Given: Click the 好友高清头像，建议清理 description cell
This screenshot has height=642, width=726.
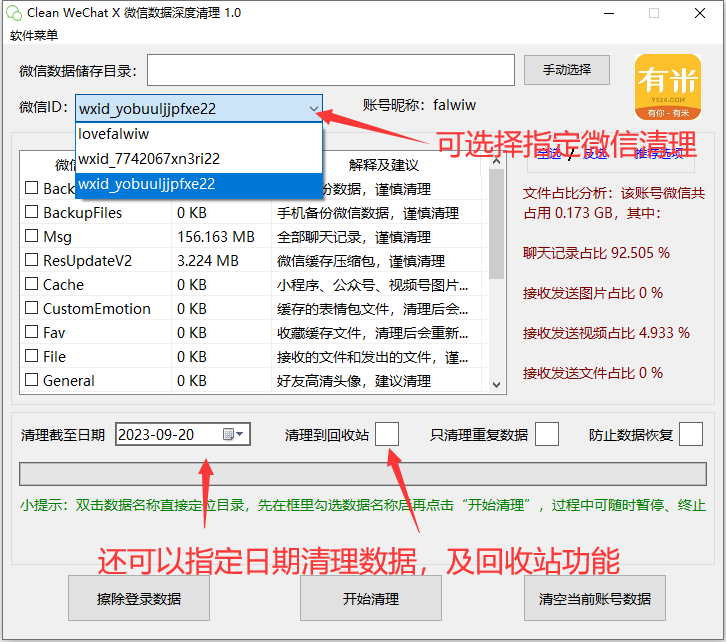Looking at the screenshot, I should pos(354,380).
